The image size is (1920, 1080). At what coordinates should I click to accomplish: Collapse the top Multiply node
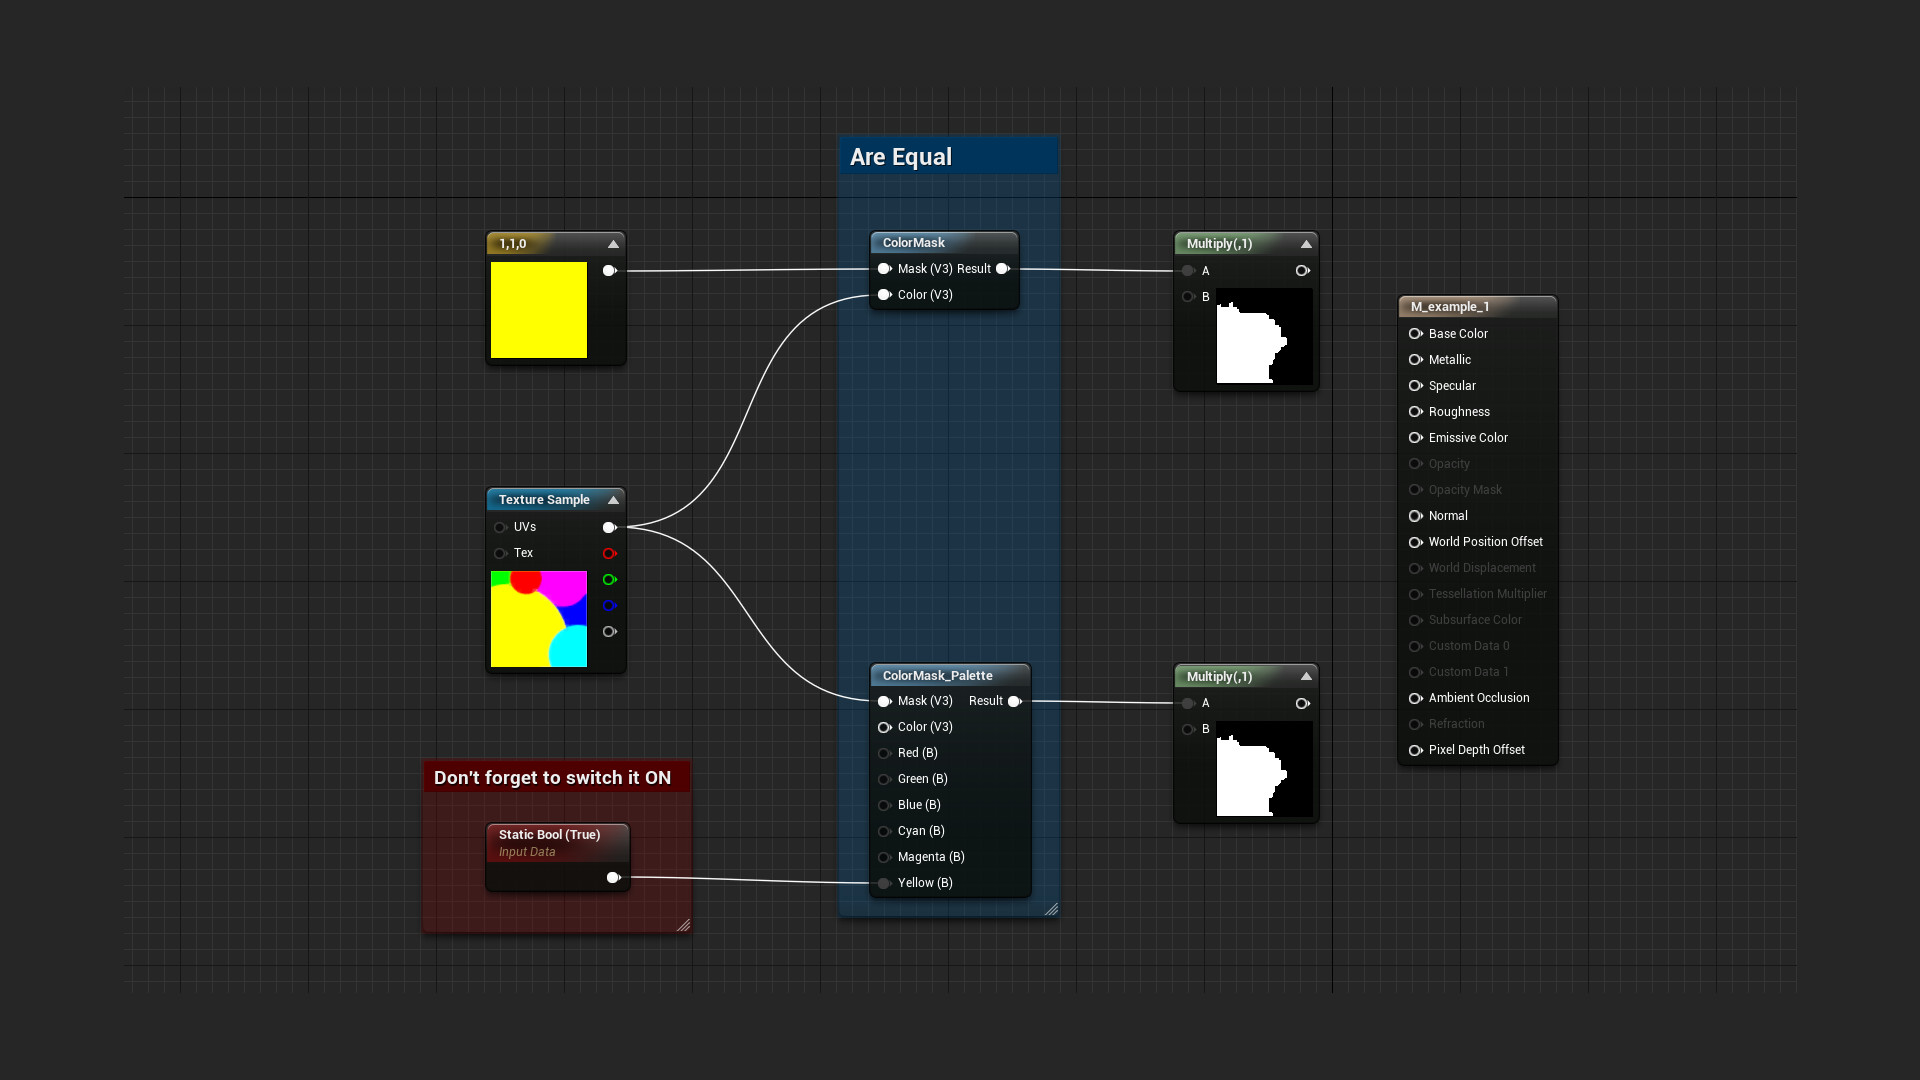click(x=1305, y=243)
